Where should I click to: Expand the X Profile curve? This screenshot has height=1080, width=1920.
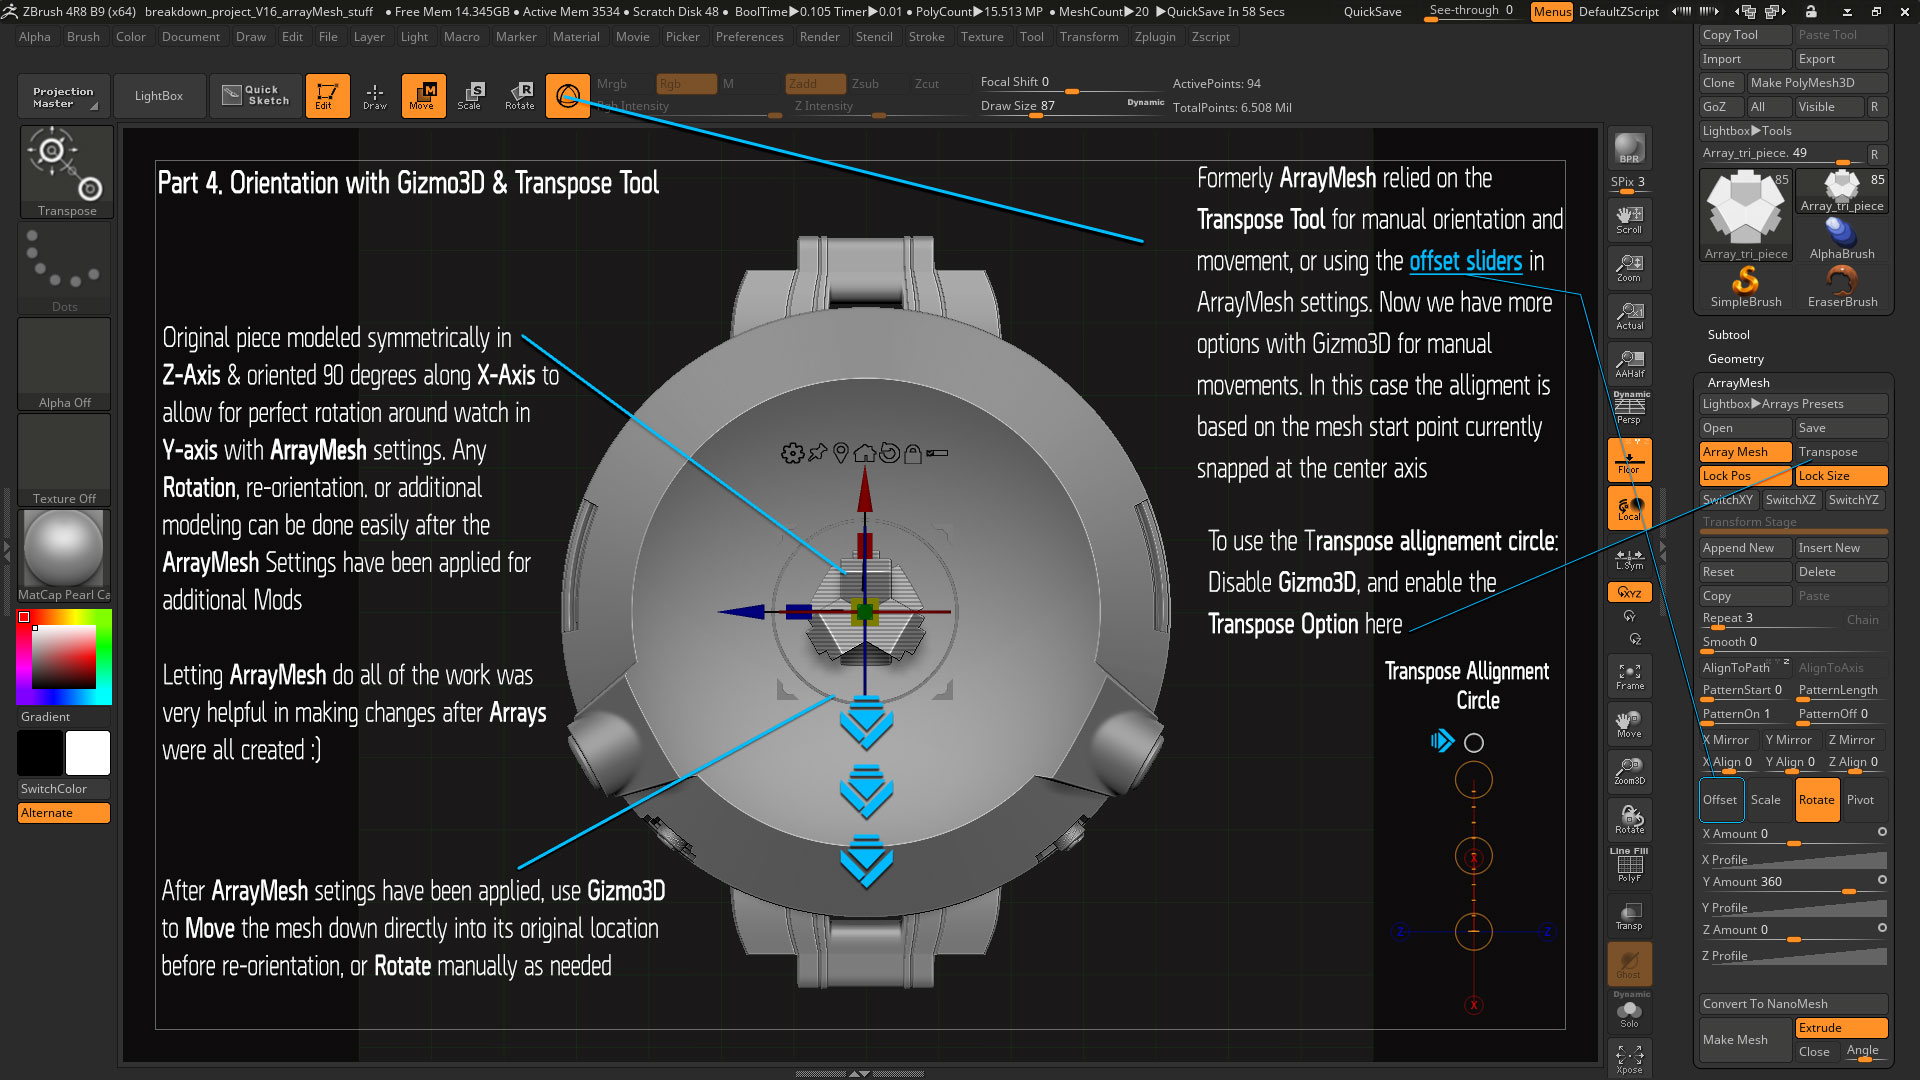pyautogui.click(x=1793, y=860)
